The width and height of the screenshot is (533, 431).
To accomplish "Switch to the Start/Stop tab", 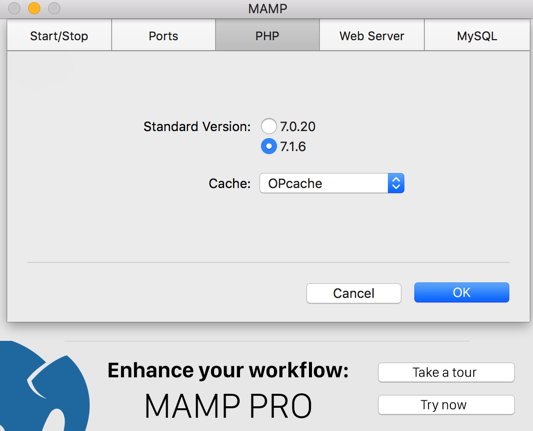I will 59,36.
